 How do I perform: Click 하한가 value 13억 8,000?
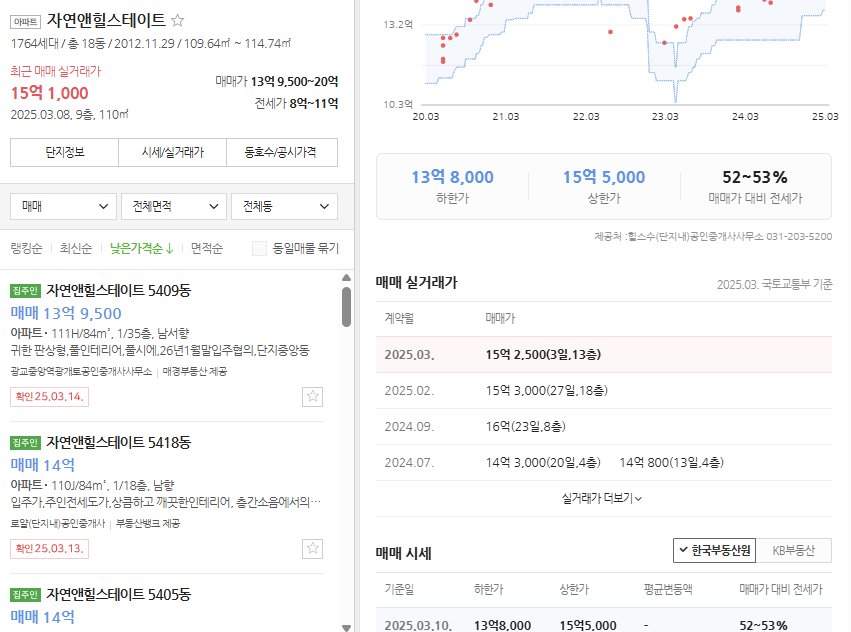452,177
